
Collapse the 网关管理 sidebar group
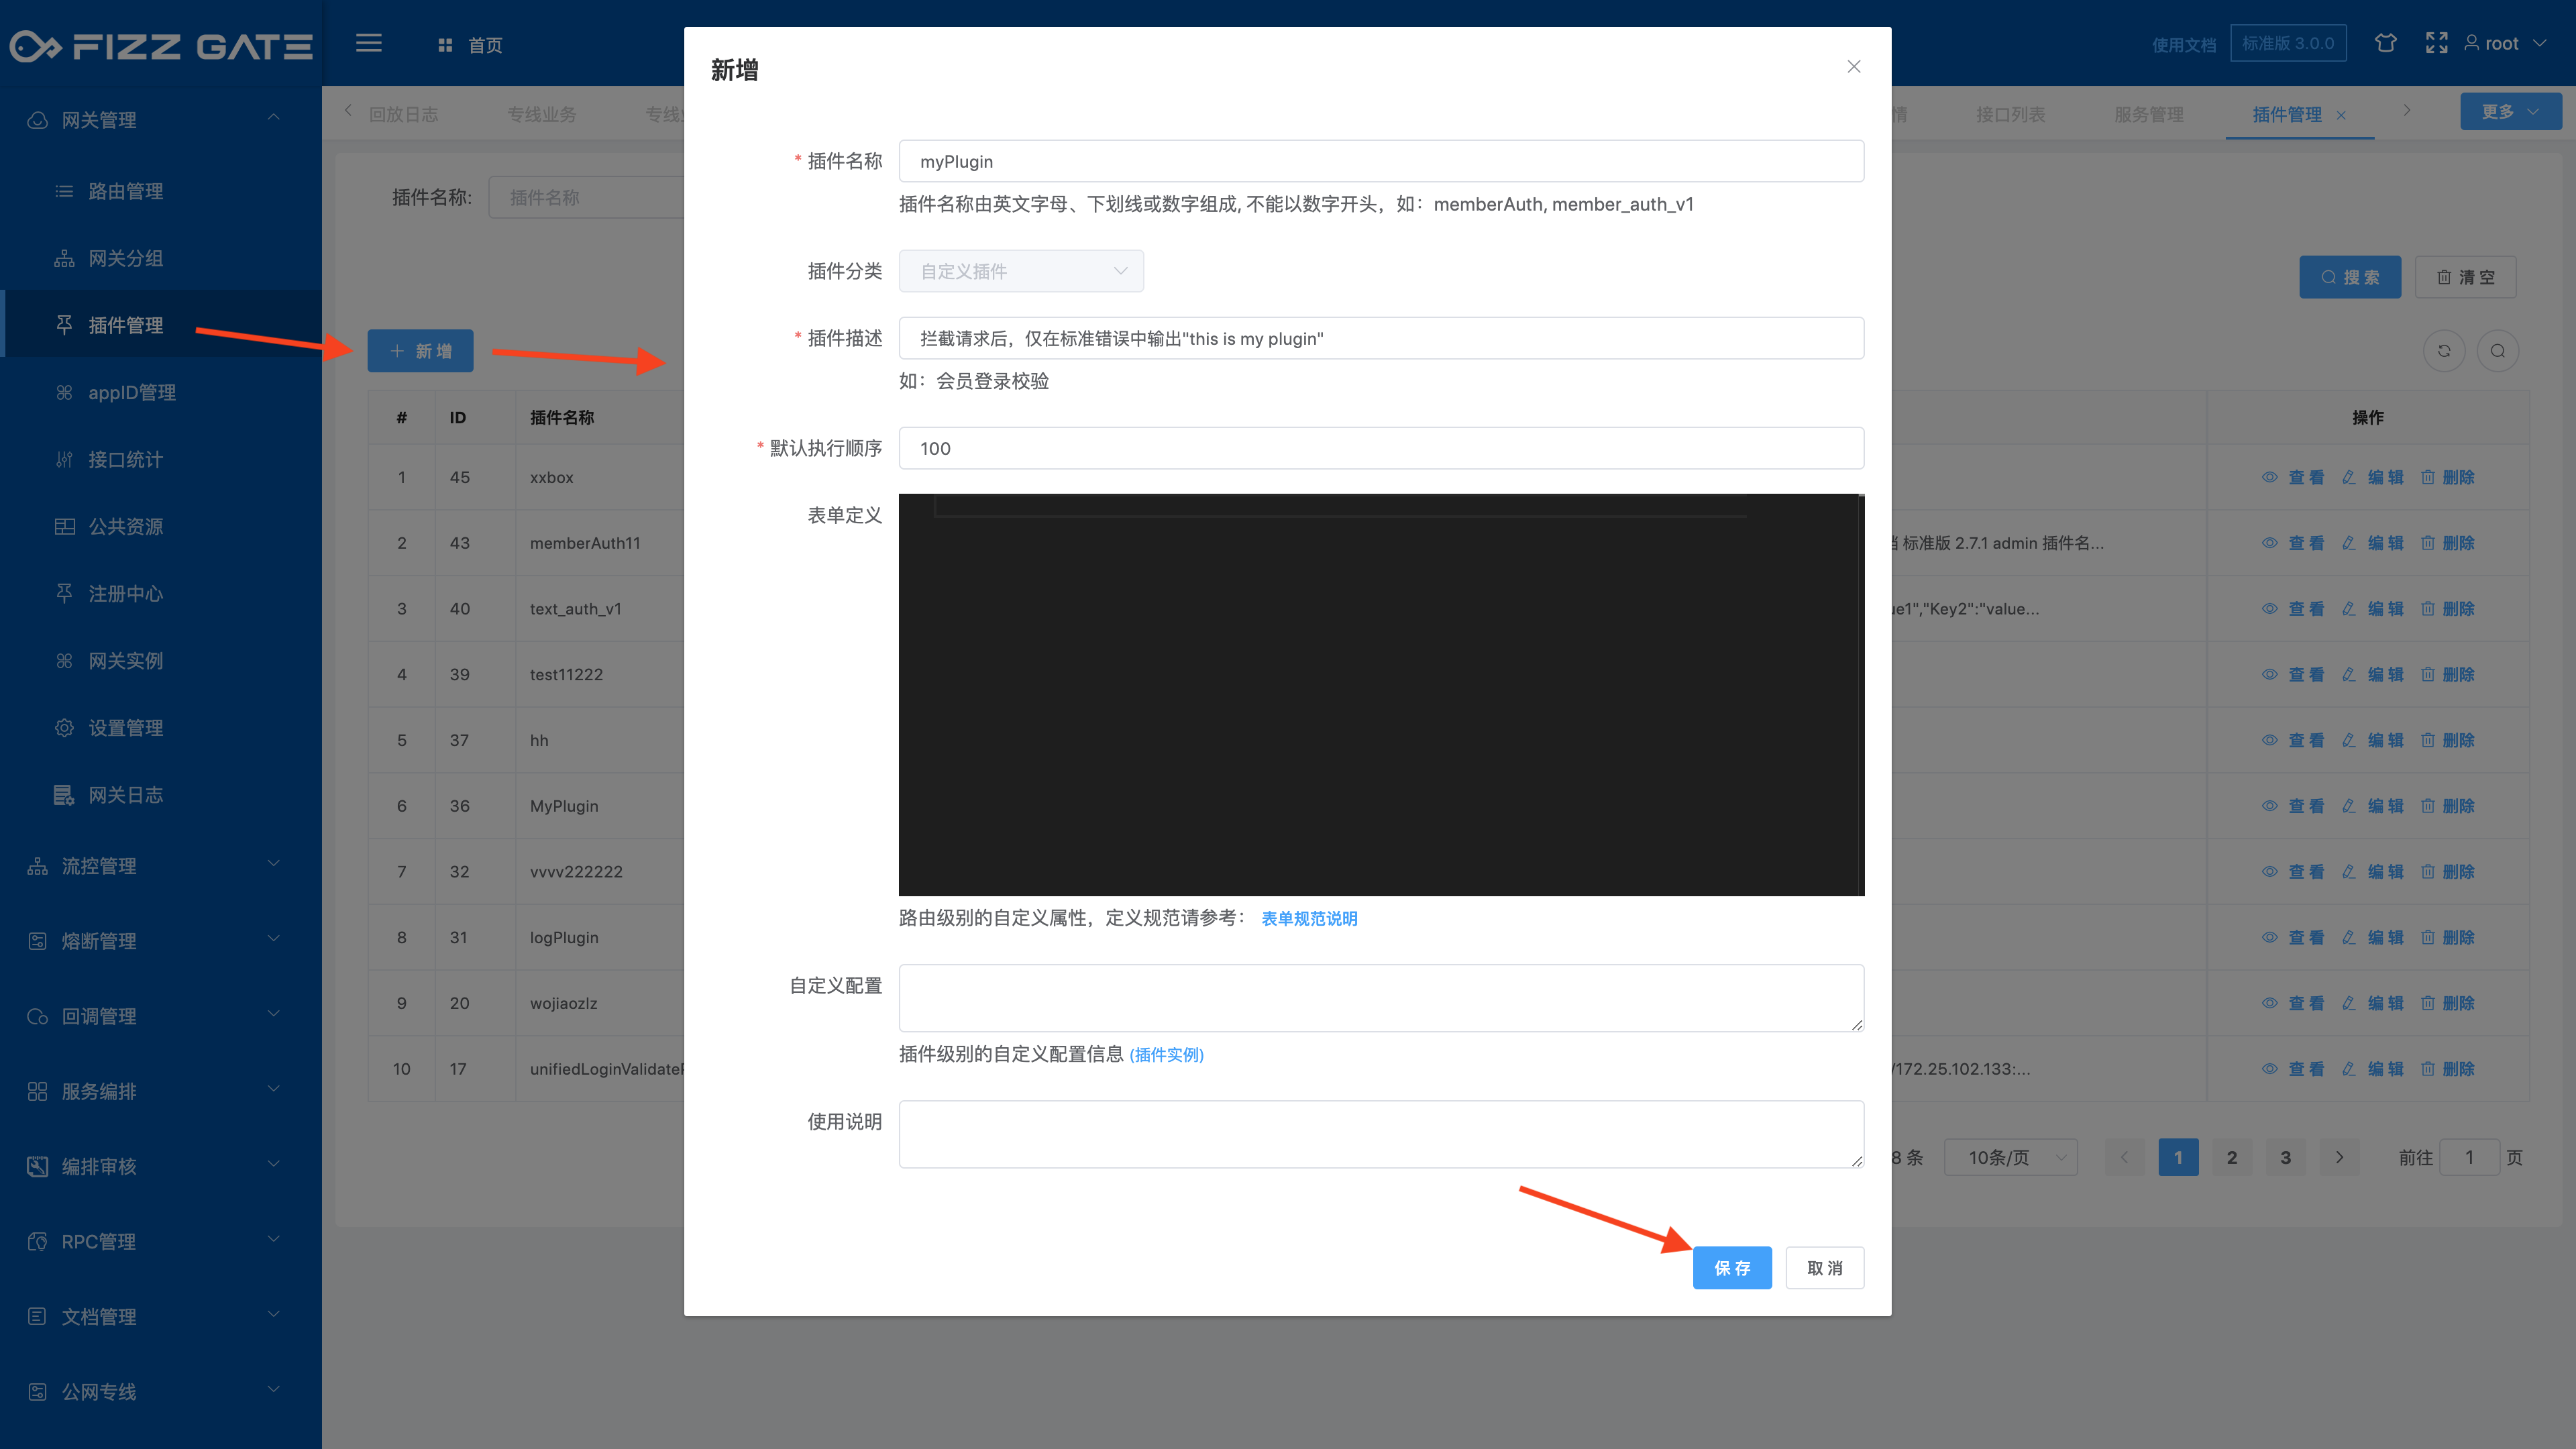tap(161, 120)
